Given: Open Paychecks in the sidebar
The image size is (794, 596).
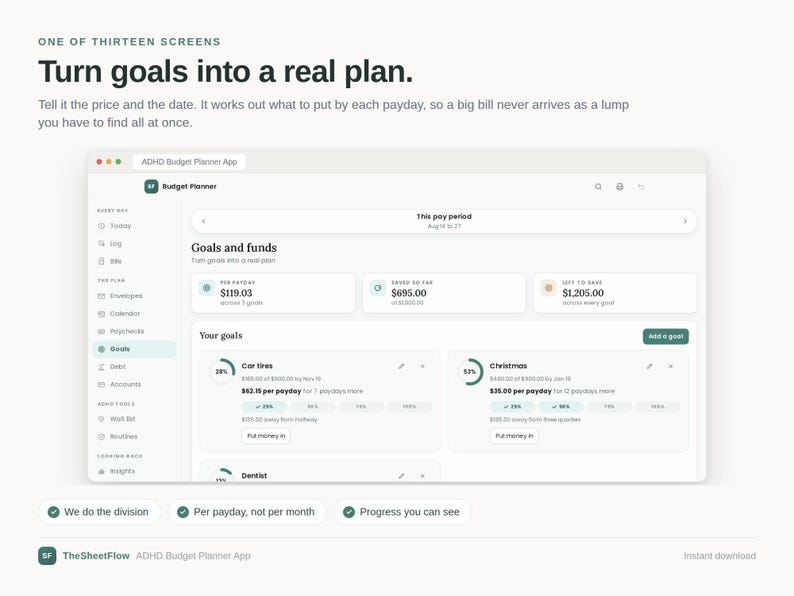Looking at the screenshot, I should 134,331.
